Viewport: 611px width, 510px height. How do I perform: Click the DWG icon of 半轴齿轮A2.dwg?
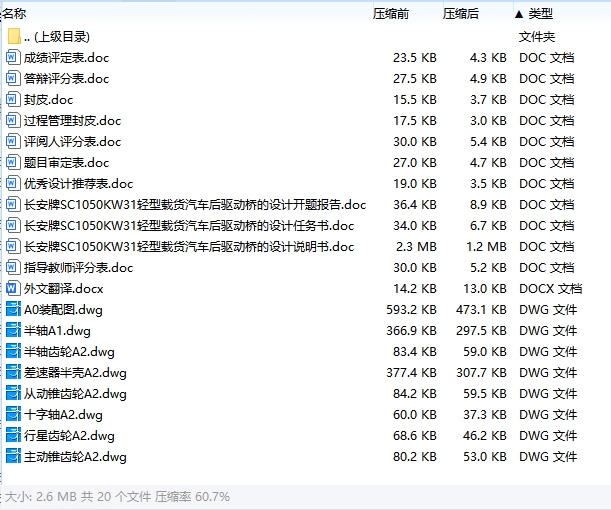[x=13, y=352]
